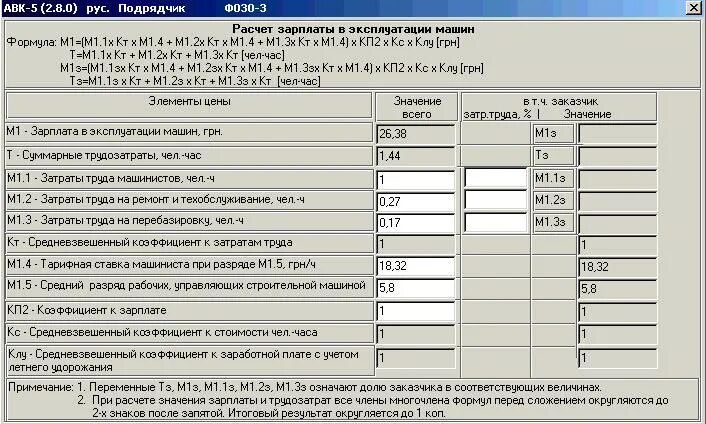Click the M1.1 machinist labor input field

click(x=416, y=180)
